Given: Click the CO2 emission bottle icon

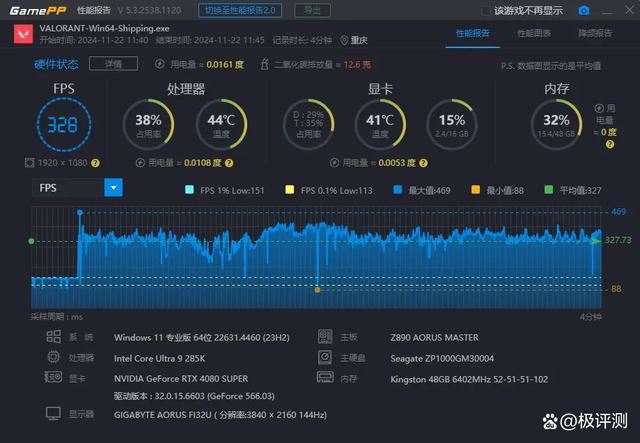Looking at the screenshot, I should tap(264, 64).
